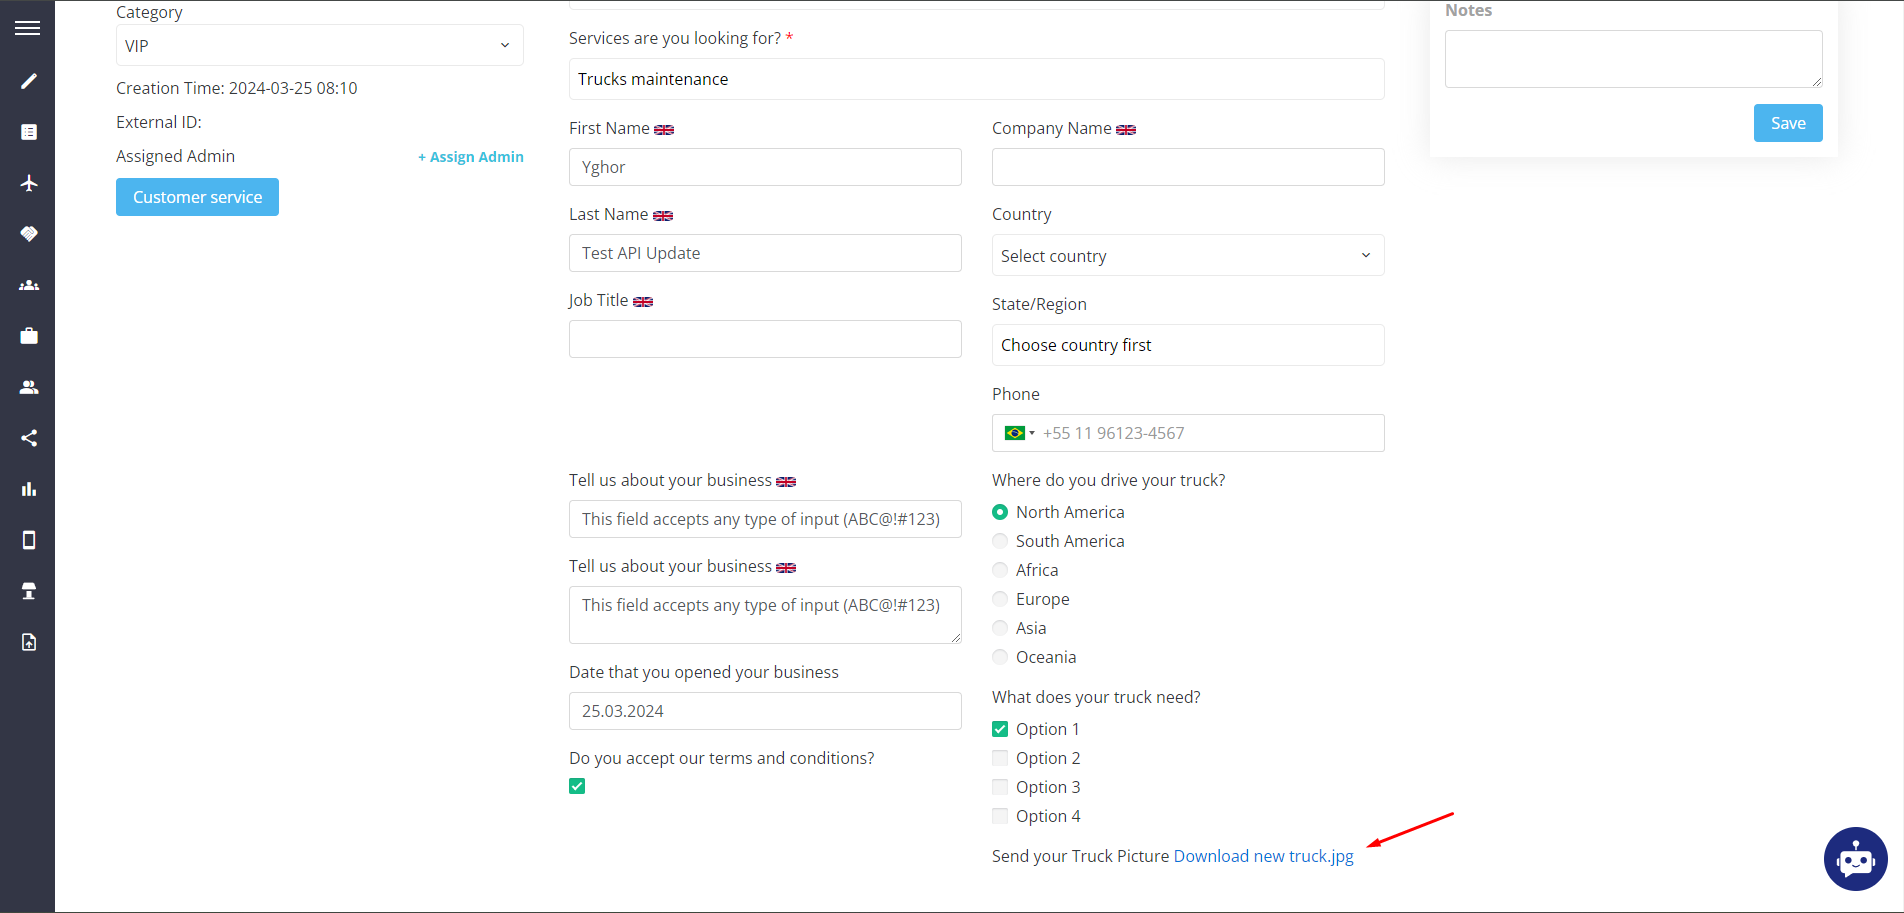
Task: Select the Europe radio option
Action: click(1000, 599)
